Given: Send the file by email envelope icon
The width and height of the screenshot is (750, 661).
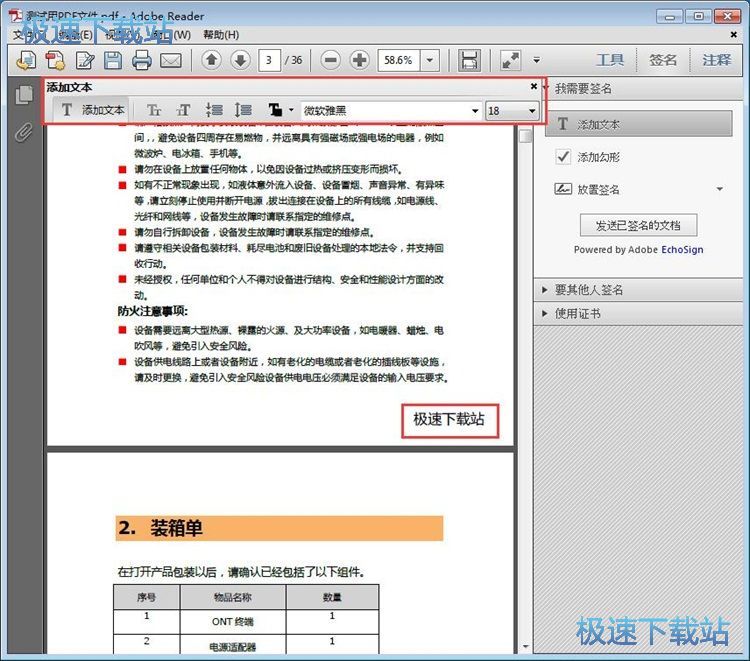Looking at the screenshot, I should pyautogui.click(x=171, y=60).
